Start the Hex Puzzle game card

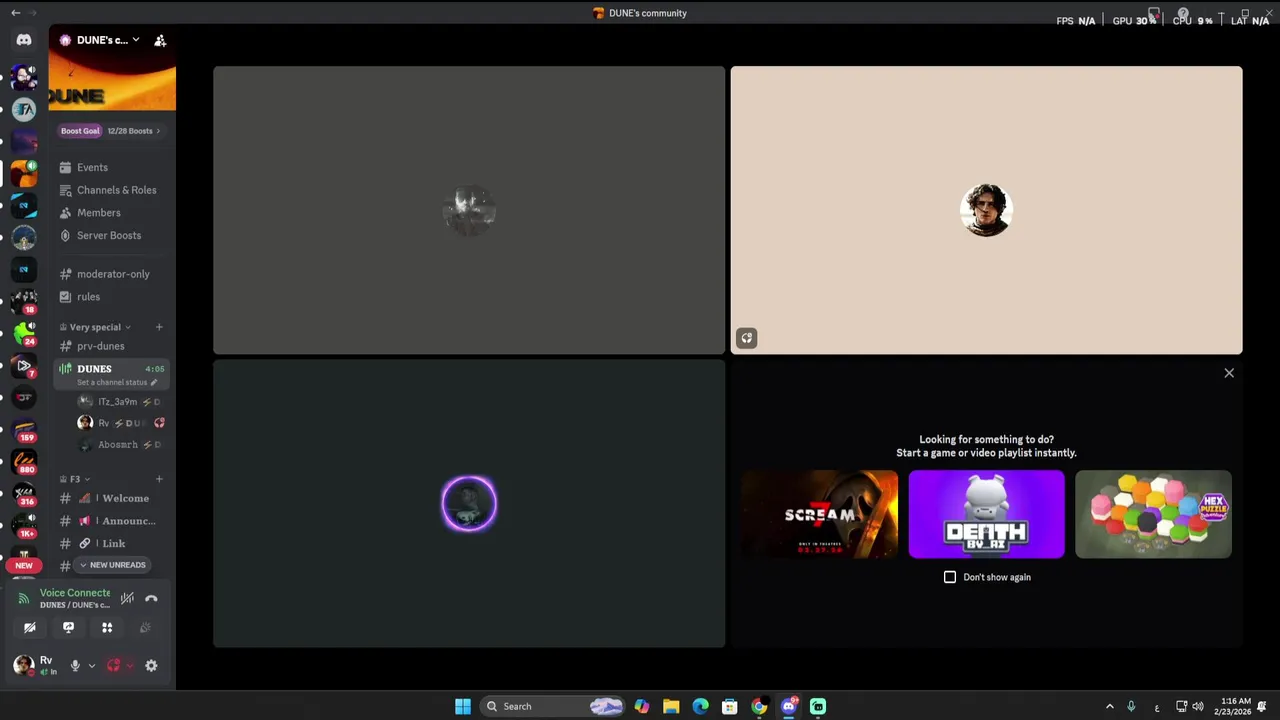(x=1153, y=514)
